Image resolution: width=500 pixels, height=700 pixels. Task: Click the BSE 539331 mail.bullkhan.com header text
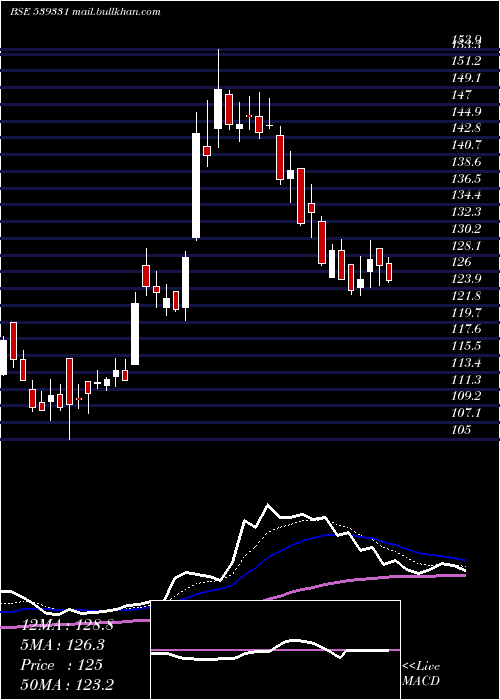(85, 12)
